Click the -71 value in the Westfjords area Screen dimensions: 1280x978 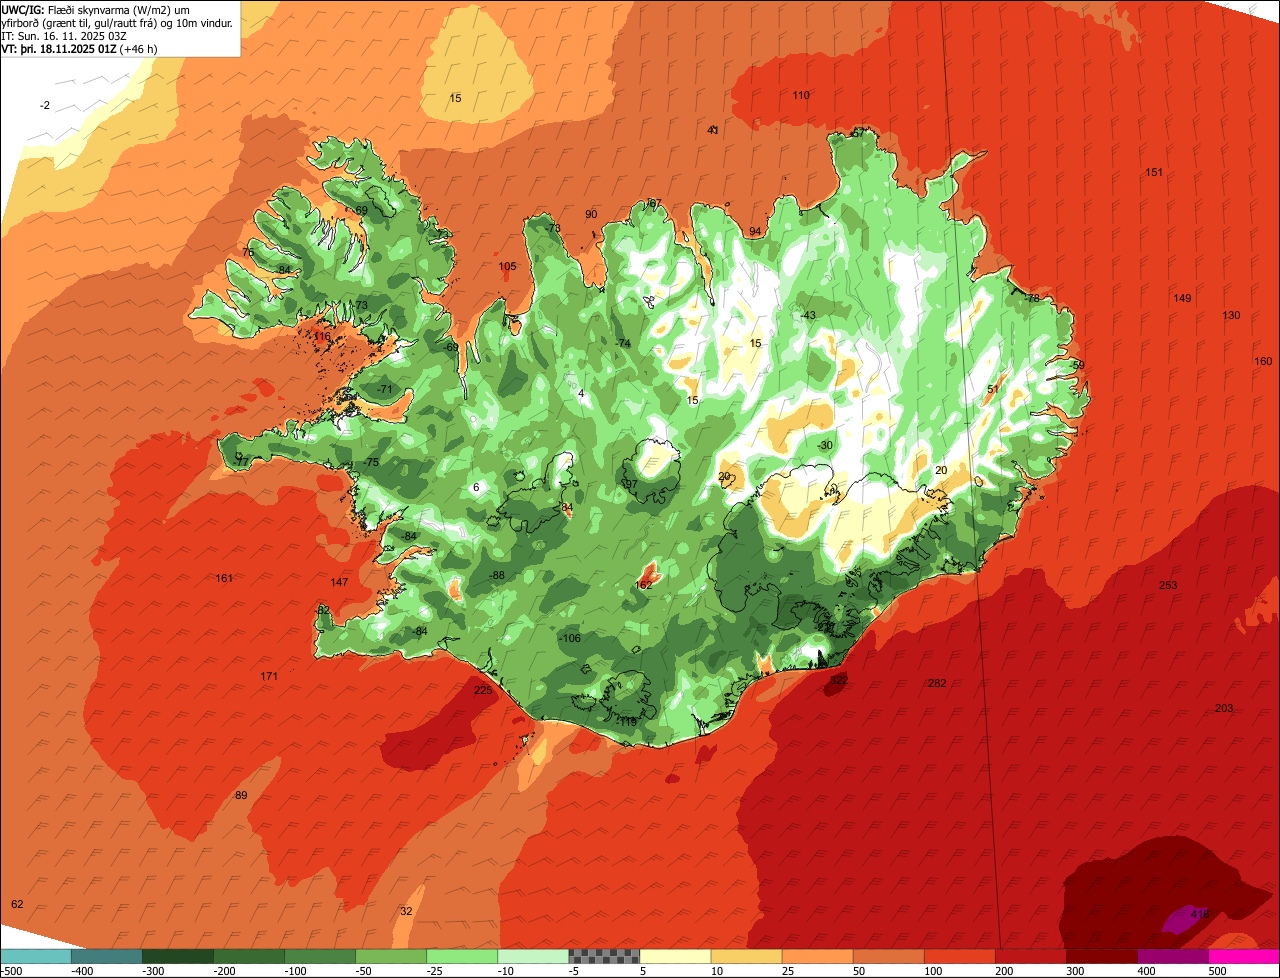(386, 389)
